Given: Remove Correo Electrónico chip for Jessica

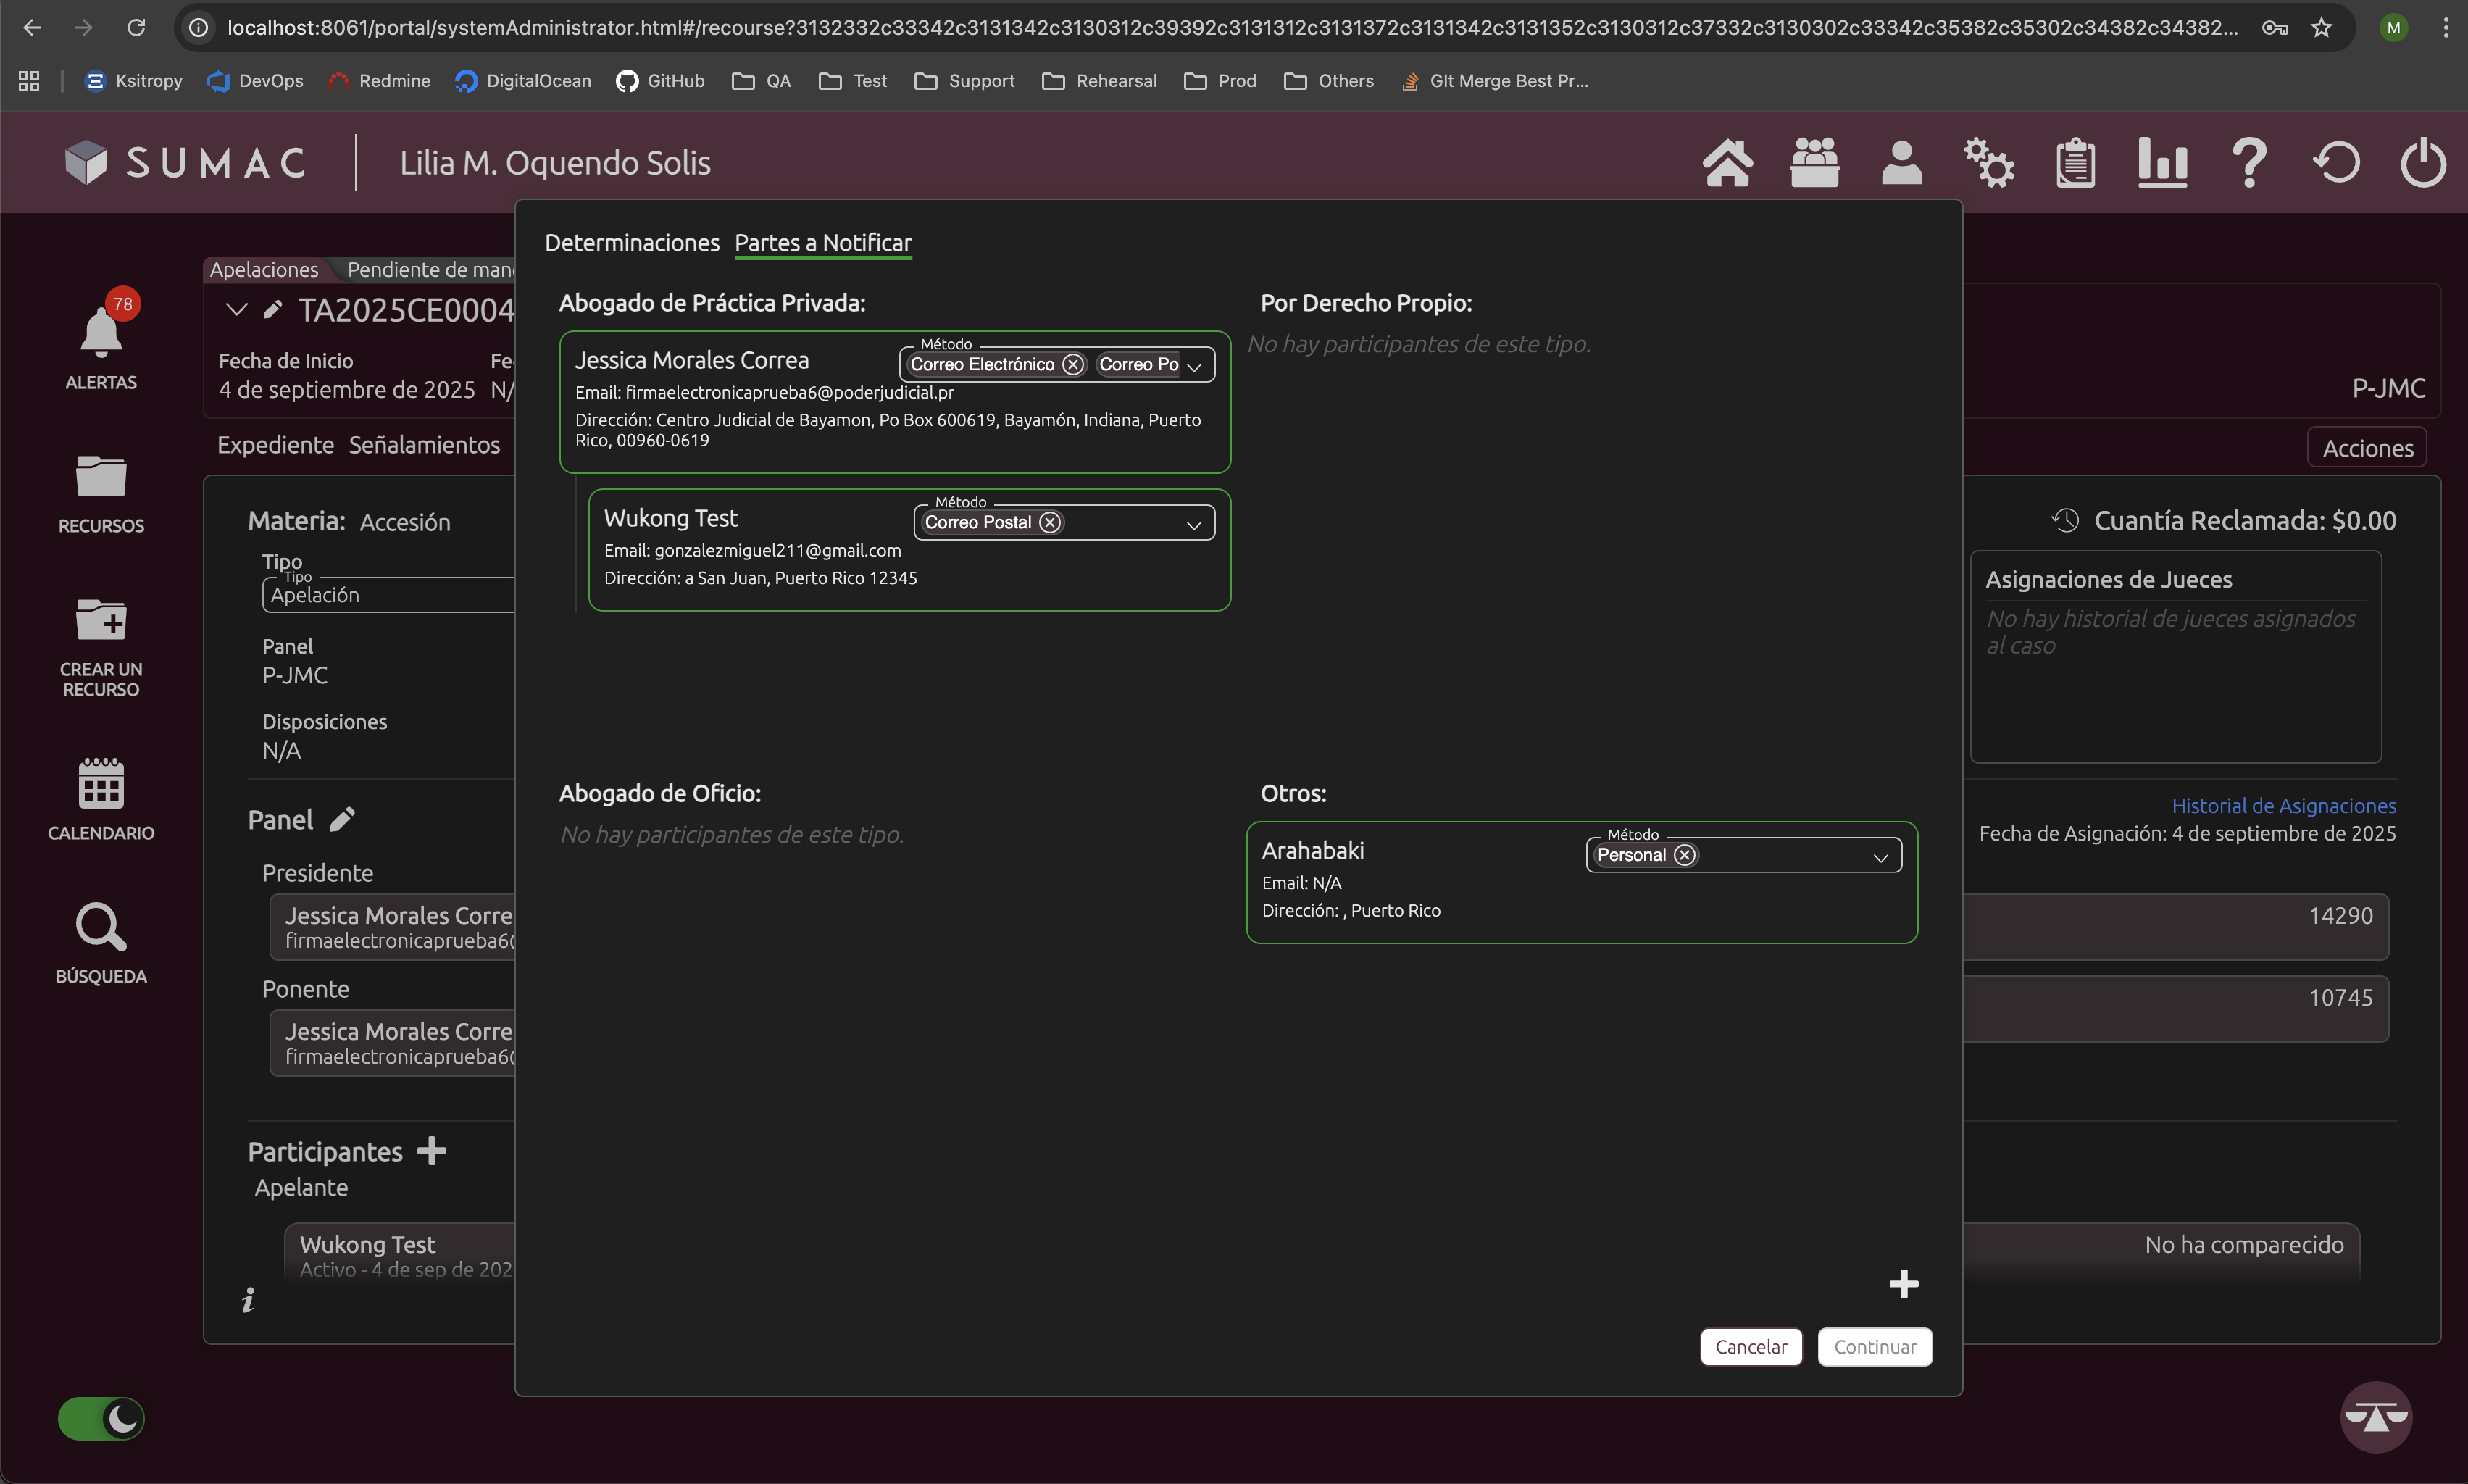Looking at the screenshot, I should tap(1072, 365).
